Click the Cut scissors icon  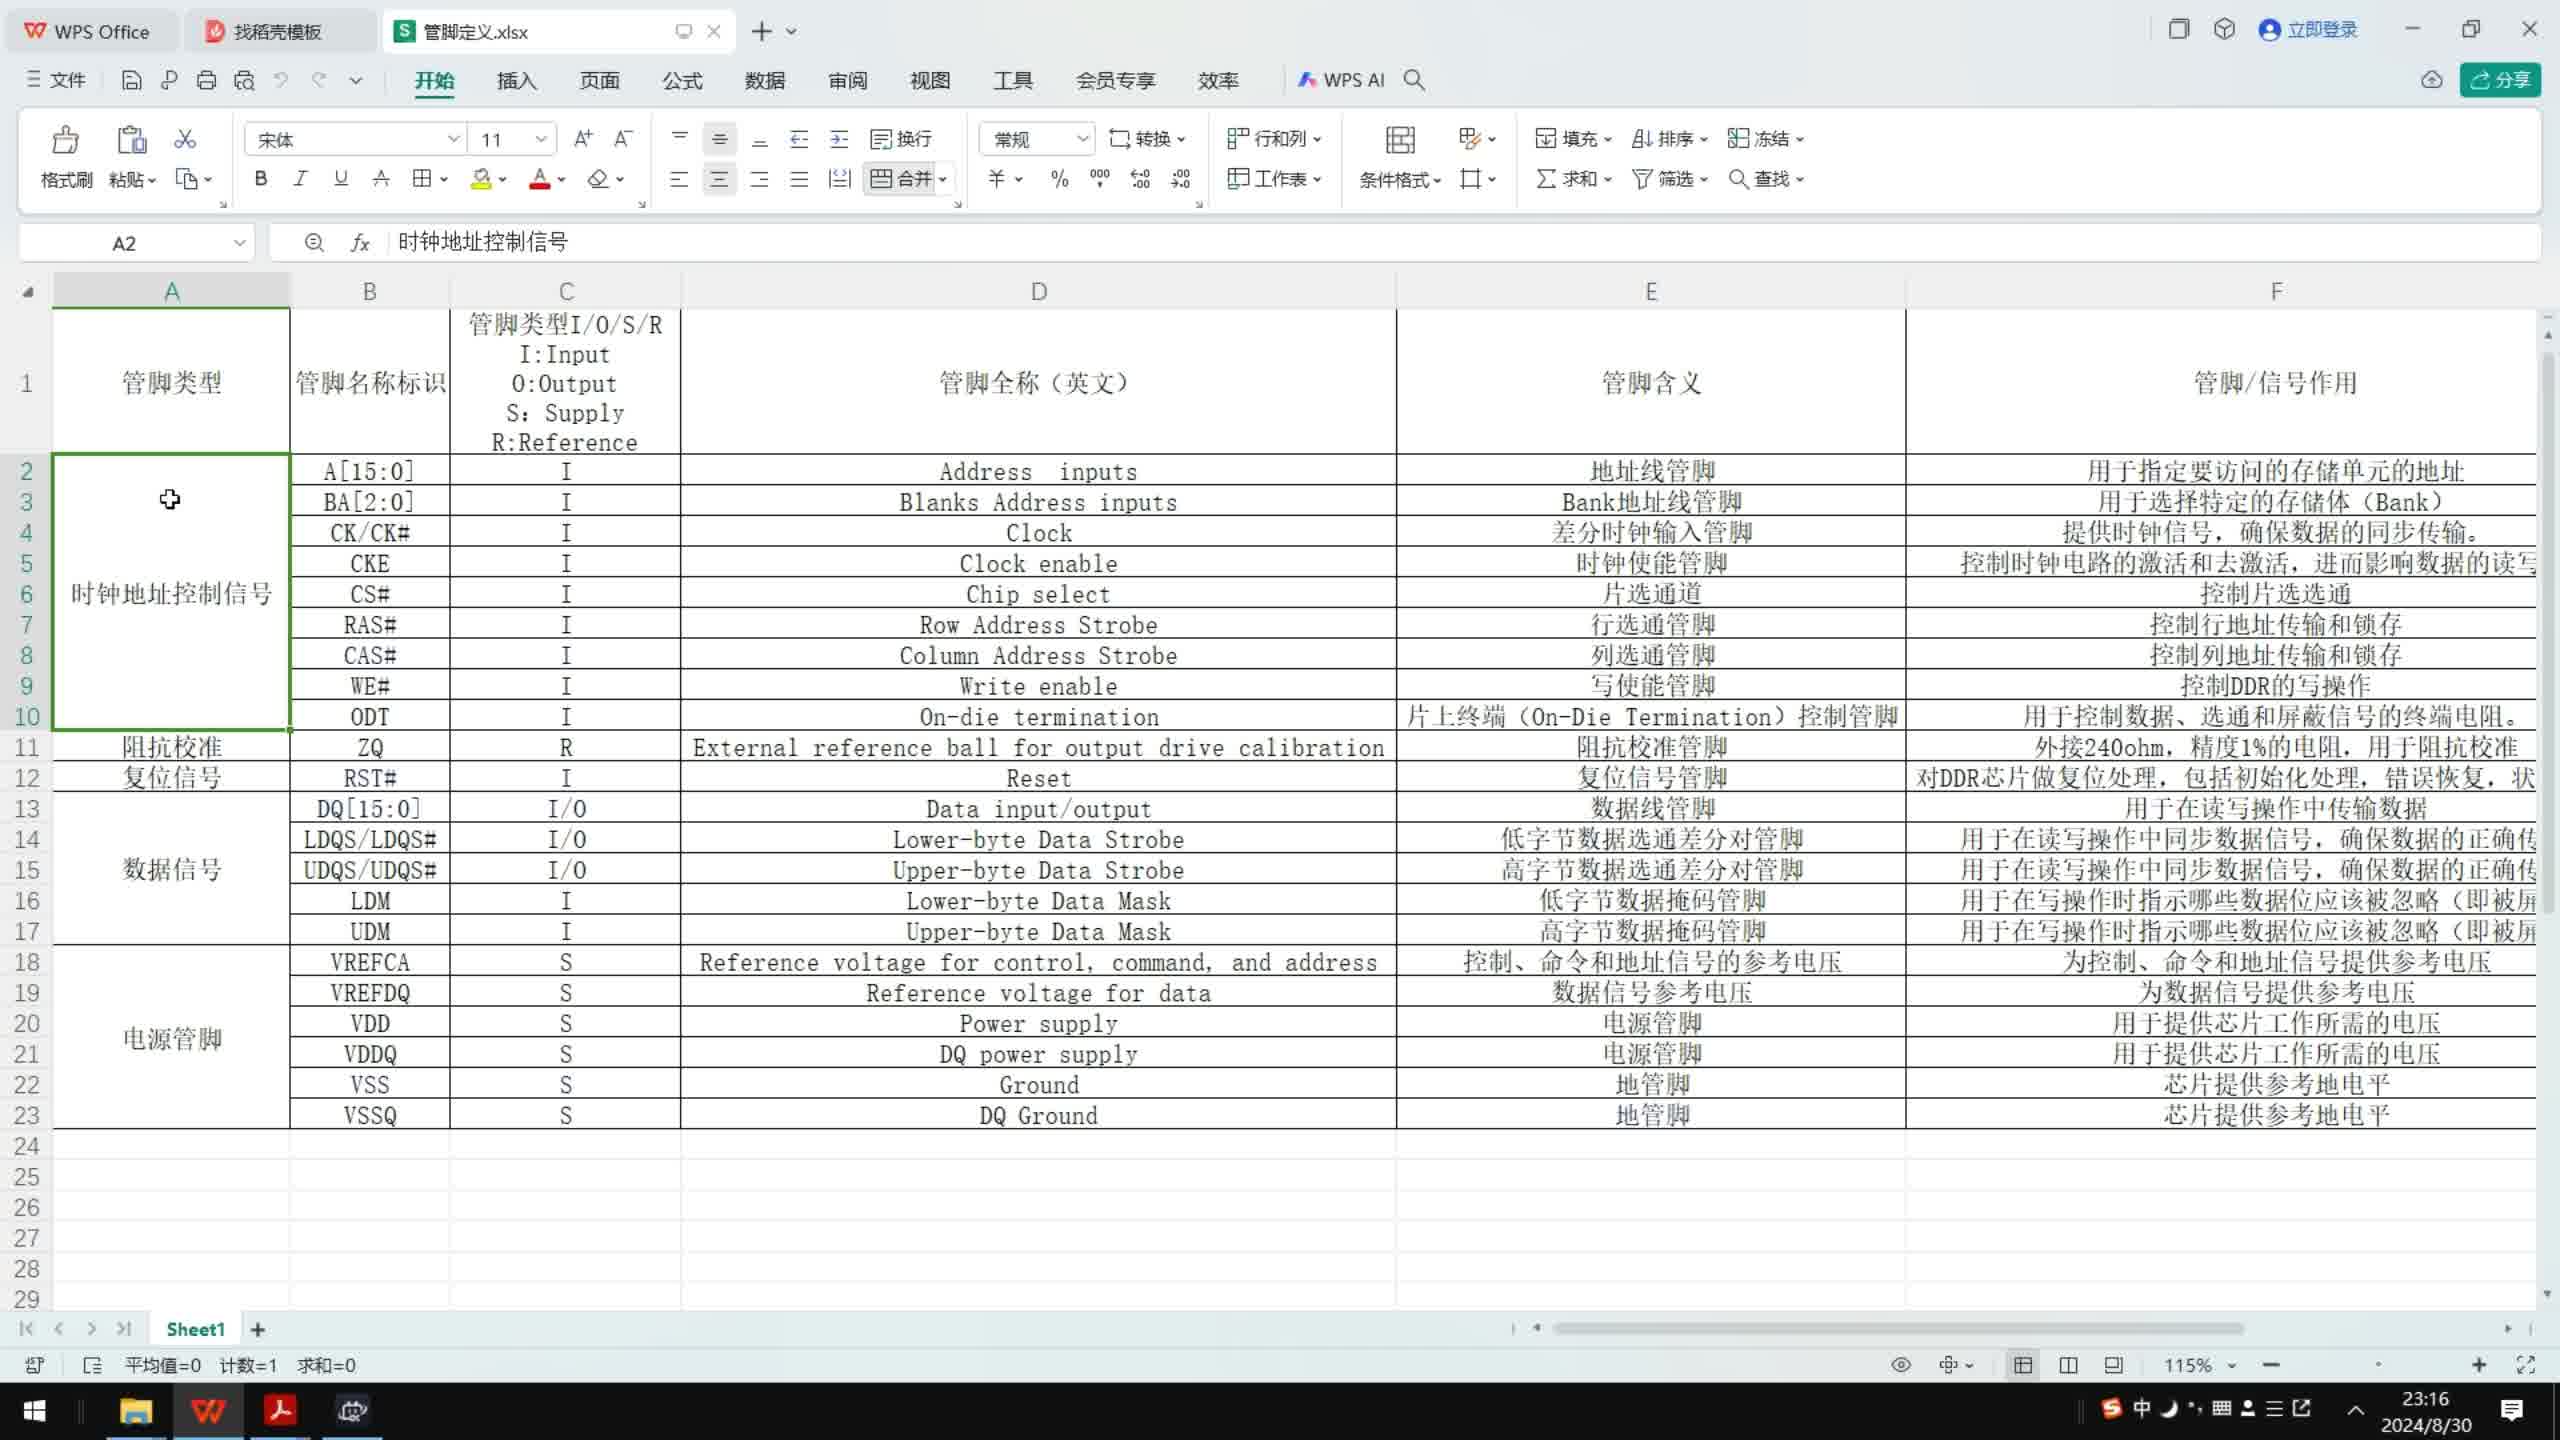185,139
